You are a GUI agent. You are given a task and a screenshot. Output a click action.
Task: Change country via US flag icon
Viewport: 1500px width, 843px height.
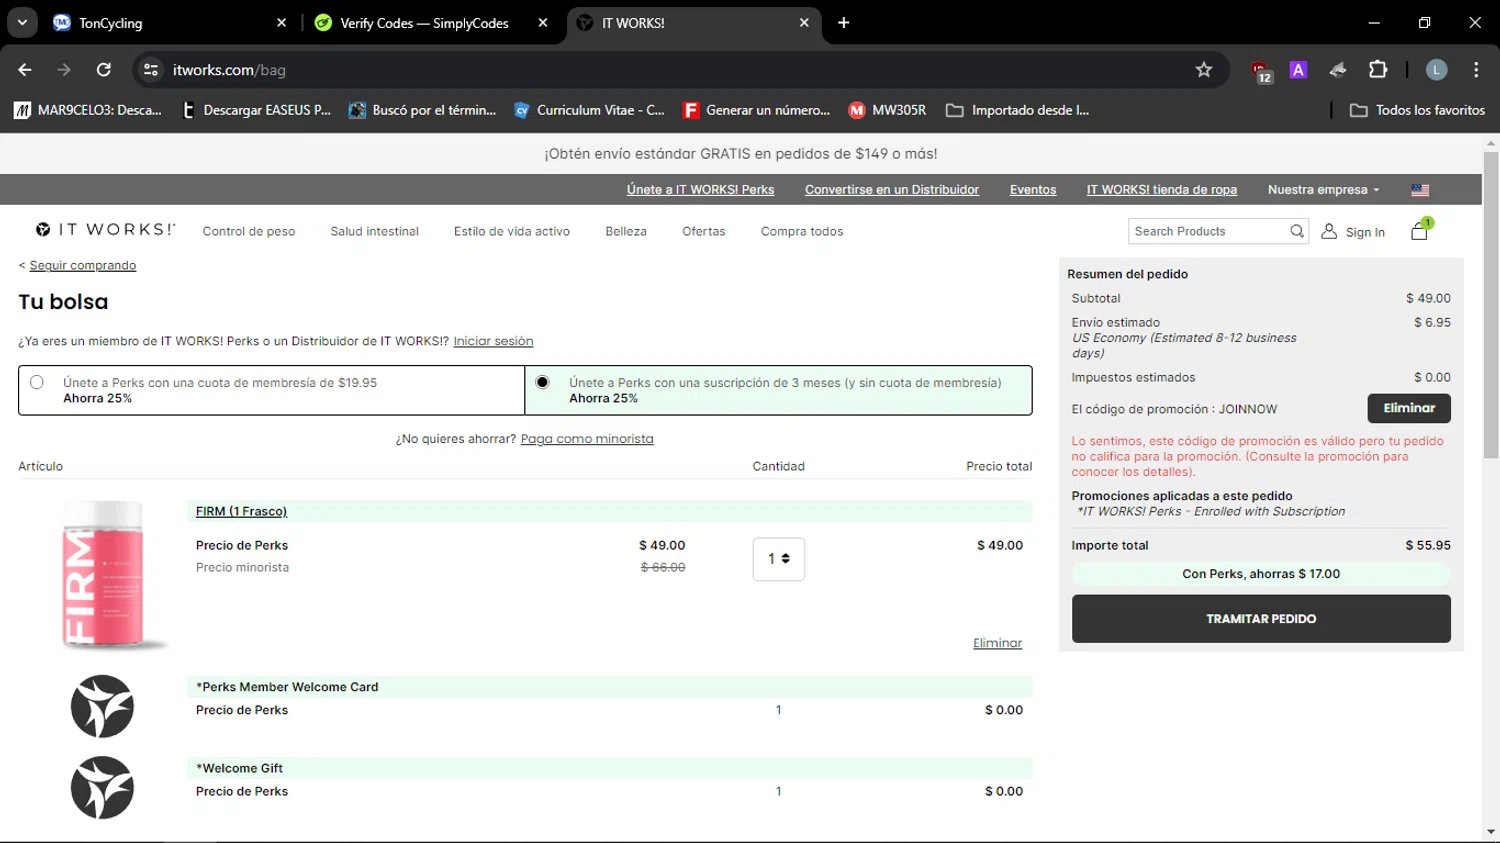(1420, 190)
